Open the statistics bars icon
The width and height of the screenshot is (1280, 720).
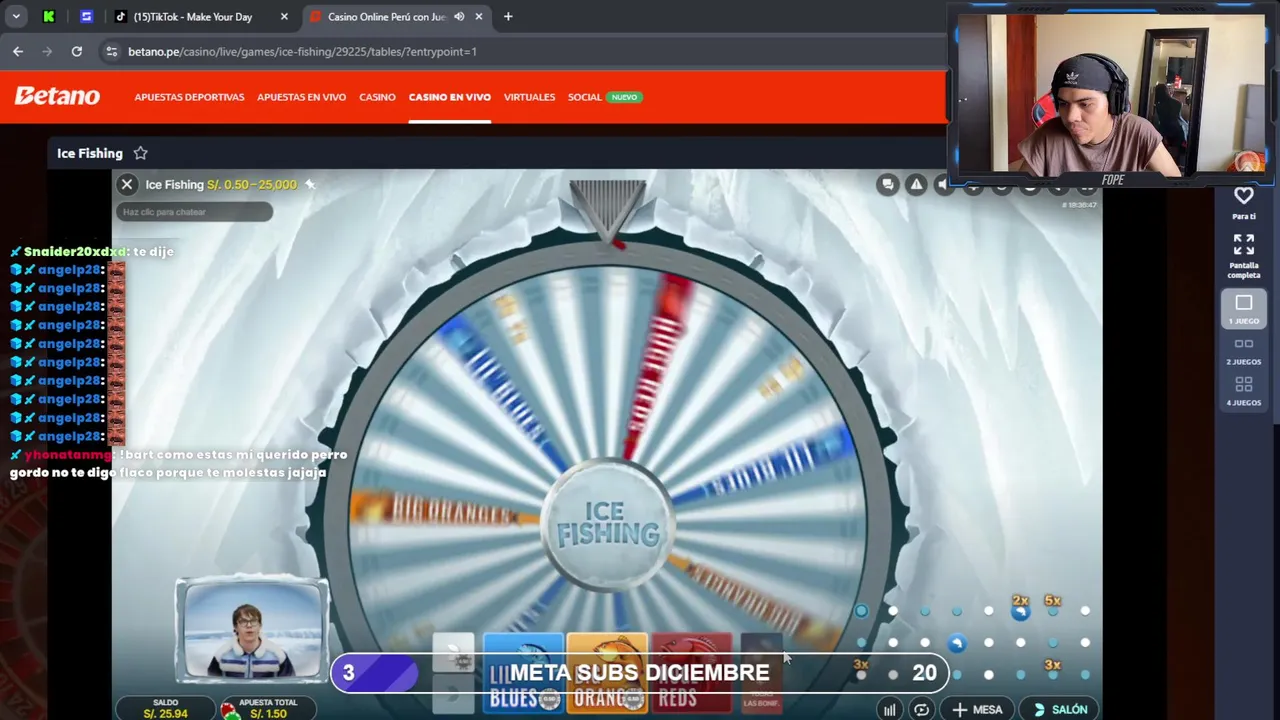[x=889, y=710]
